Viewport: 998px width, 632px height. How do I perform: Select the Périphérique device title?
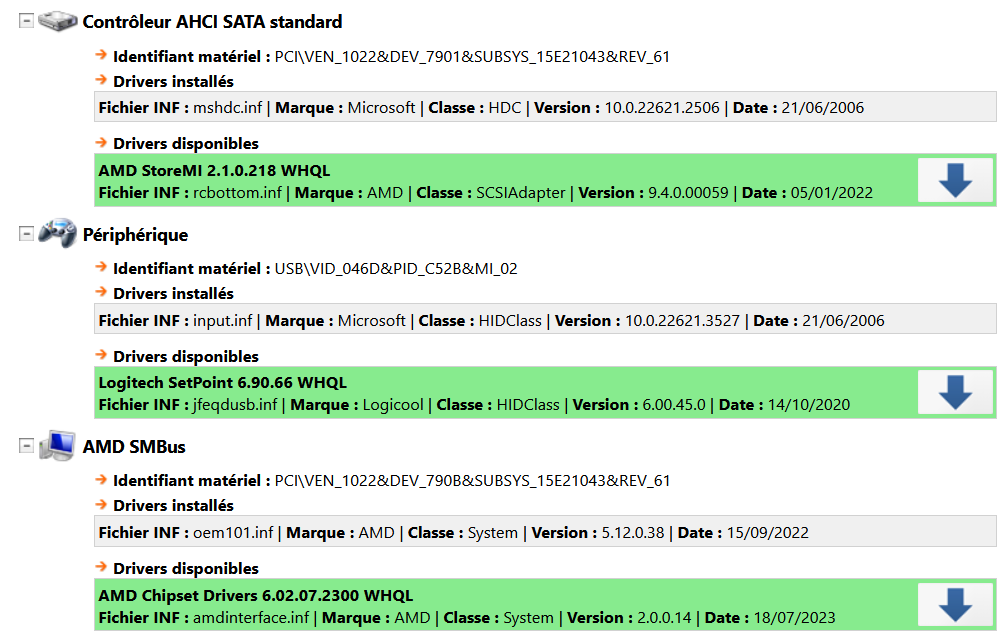[135, 235]
